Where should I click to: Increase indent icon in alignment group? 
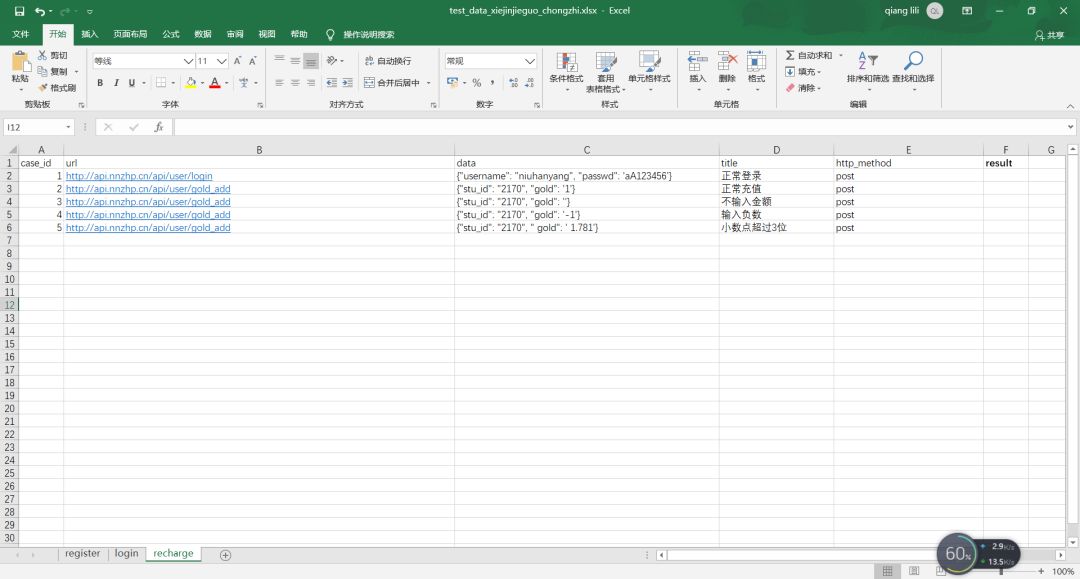[347, 83]
